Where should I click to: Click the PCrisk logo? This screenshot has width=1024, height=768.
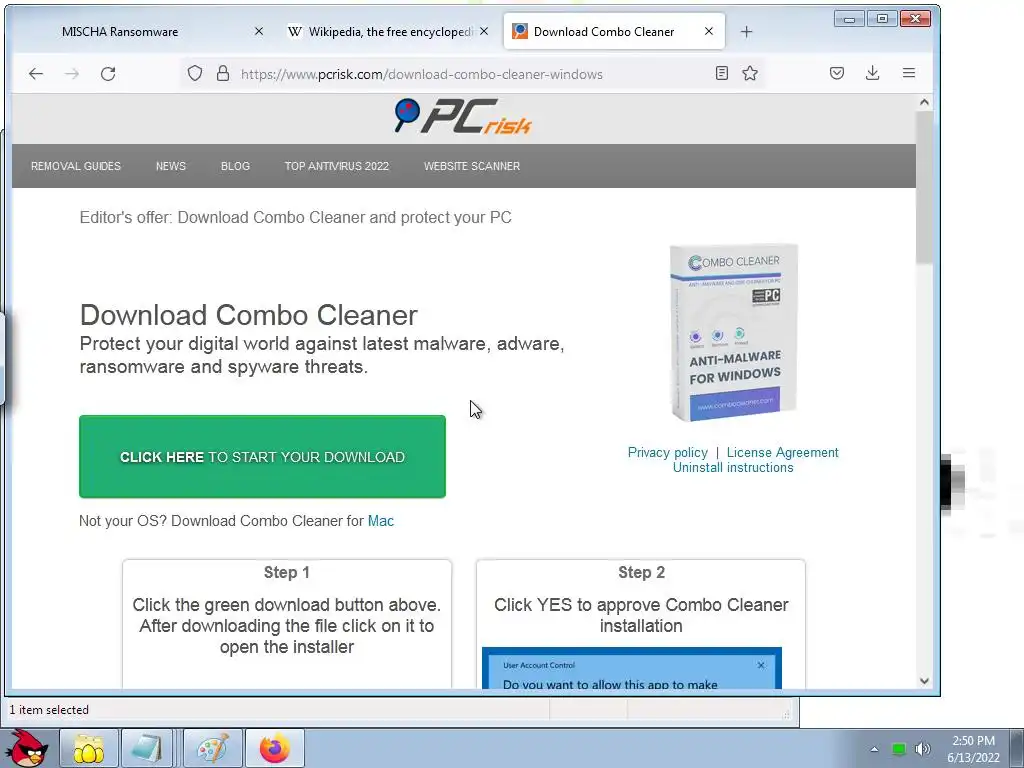pos(463,116)
